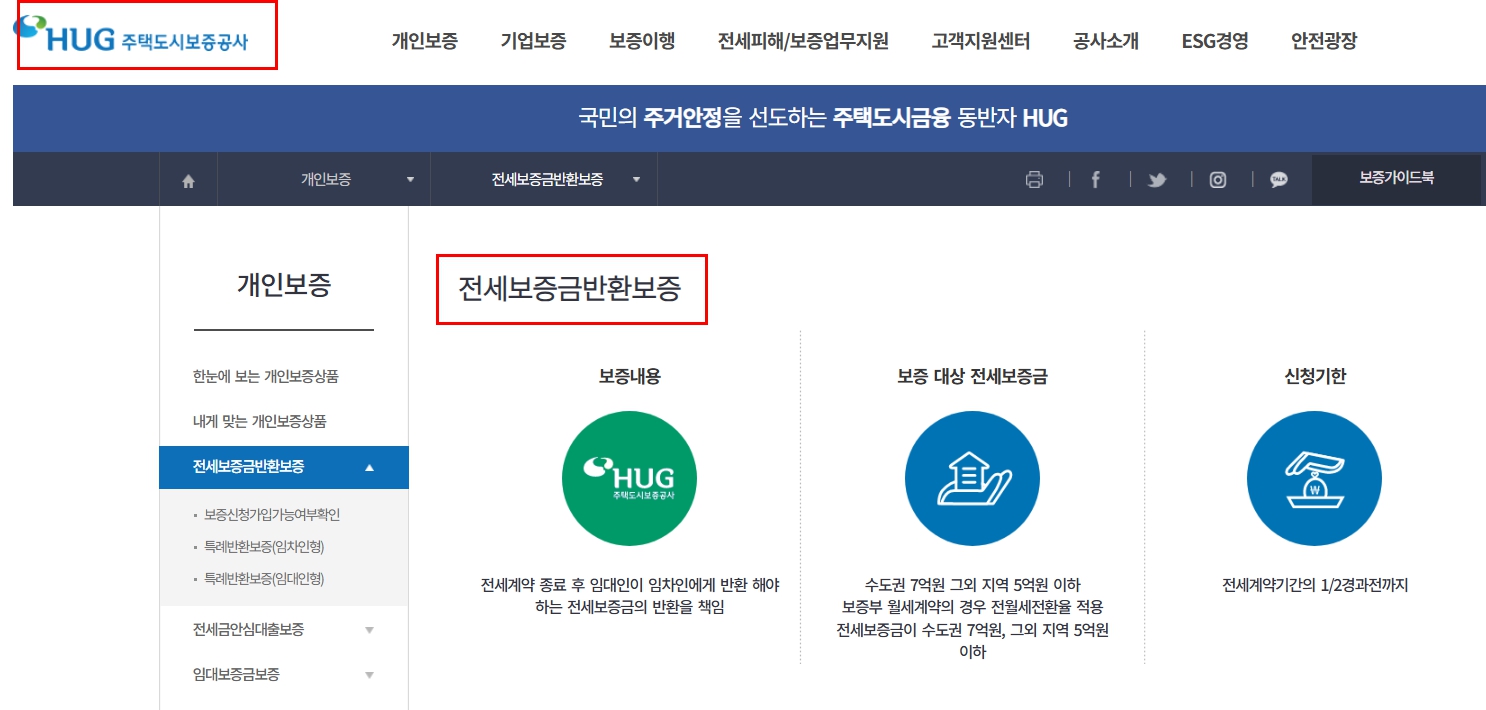
Task: Click the 신청기한 column heading
Action: [x=1315, y=377]
